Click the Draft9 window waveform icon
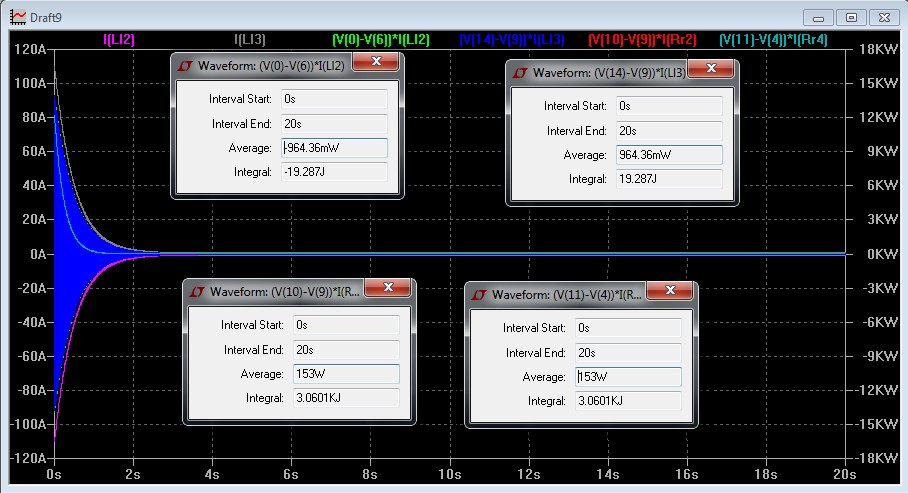The height and width of the screenshot is (493, 908). (x=18, y=16)
